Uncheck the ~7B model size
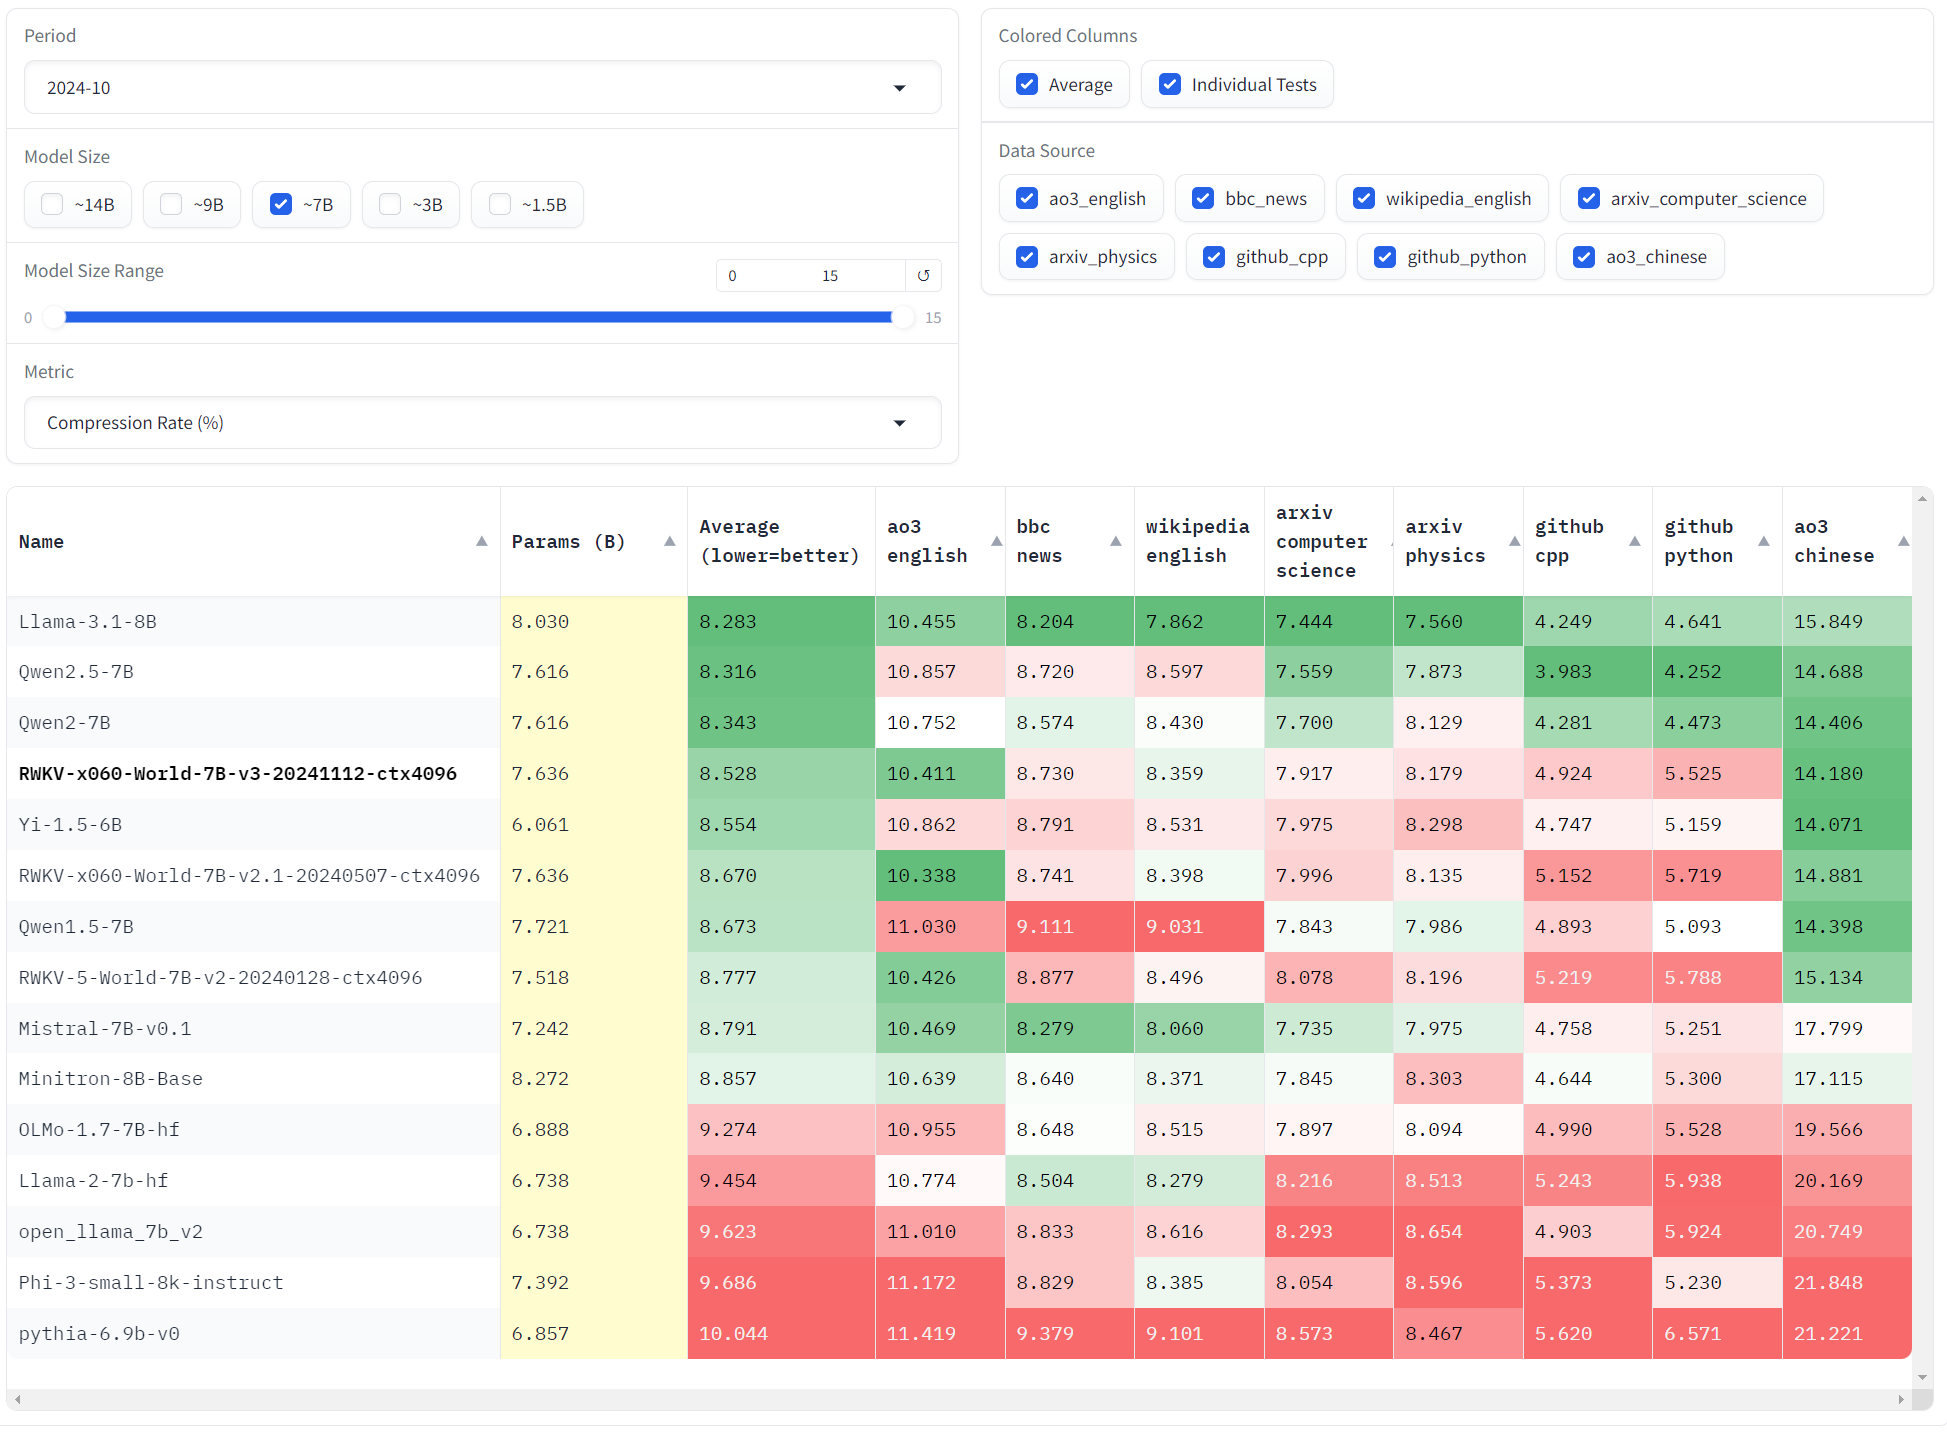 (281, 205)
